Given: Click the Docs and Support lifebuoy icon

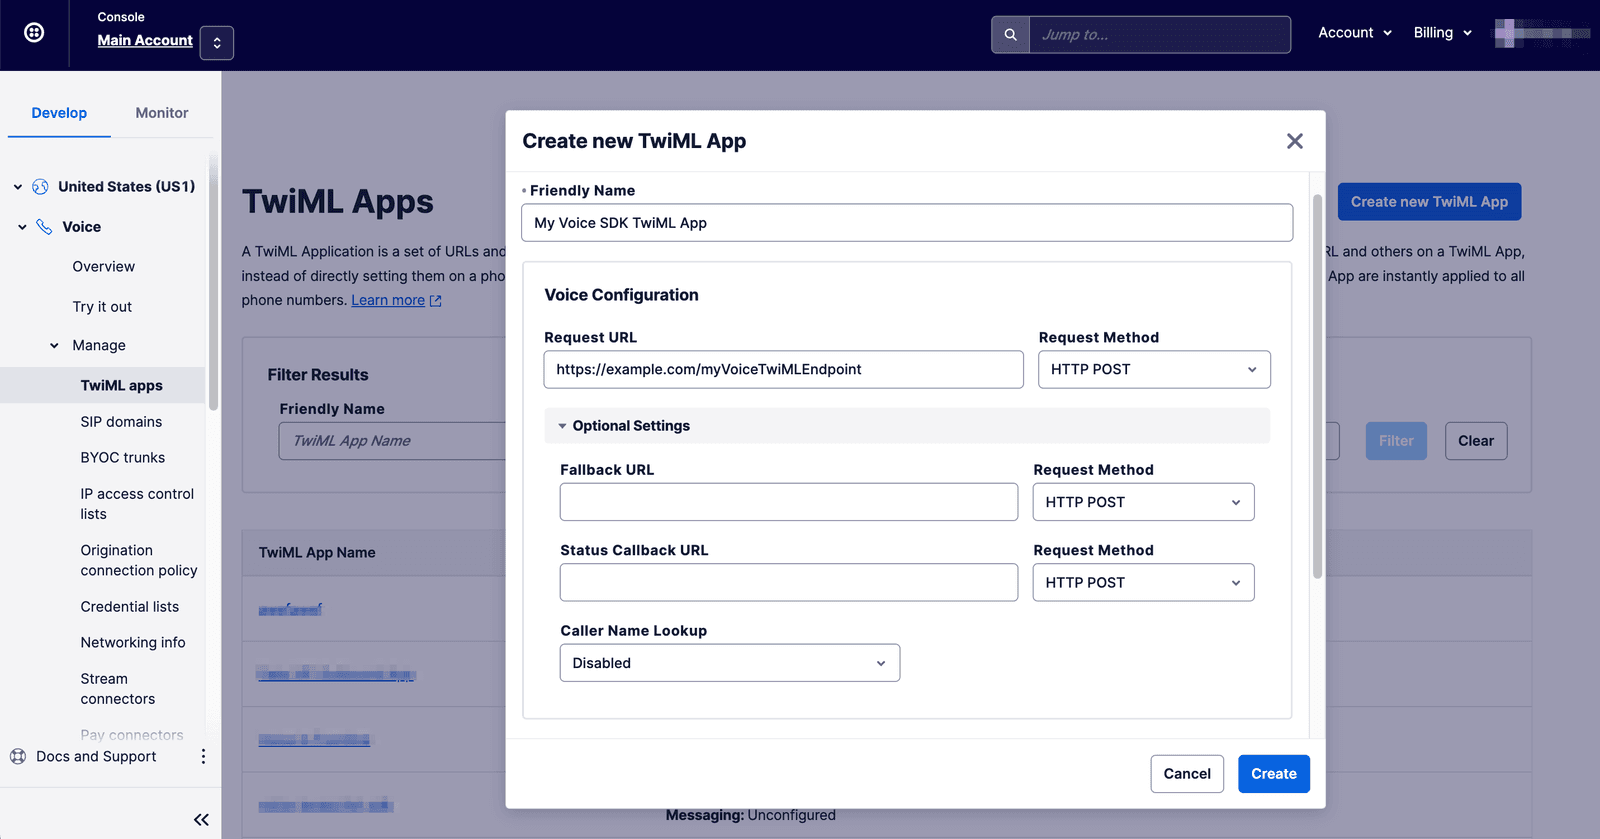Looking at the screenshot, I should [x=18, y=757].
